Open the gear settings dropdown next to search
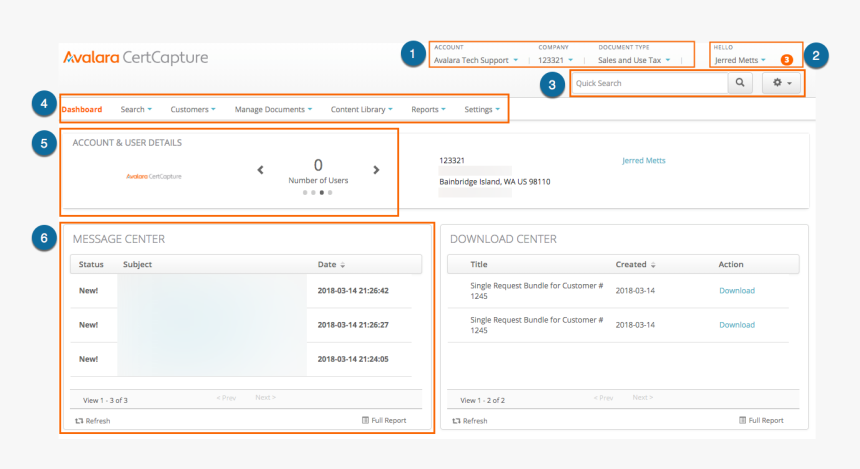860x469 pixels. [782, 83]
